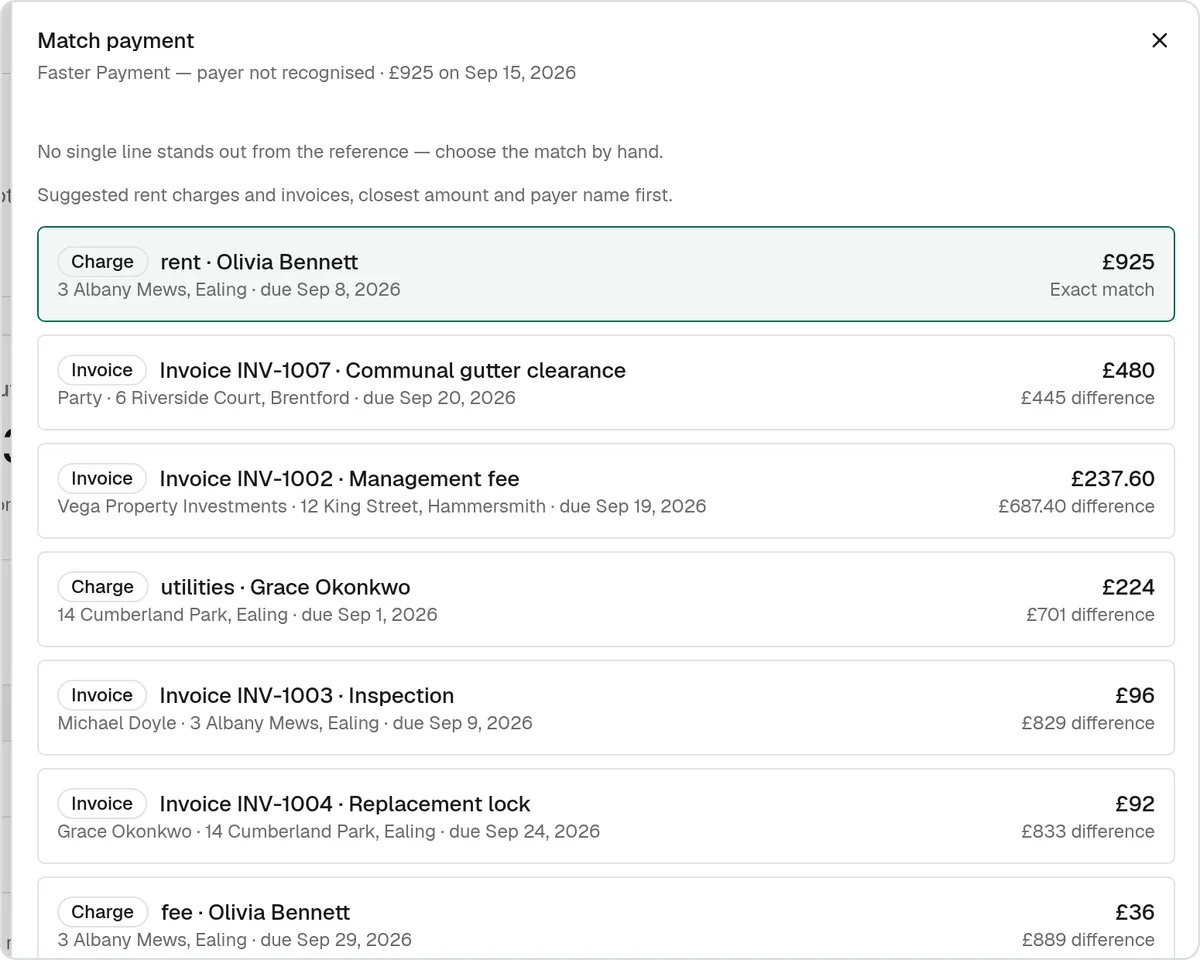Click the '£687.40 difference' text
1200x960 pixels.
click(x=1076, y=507)
